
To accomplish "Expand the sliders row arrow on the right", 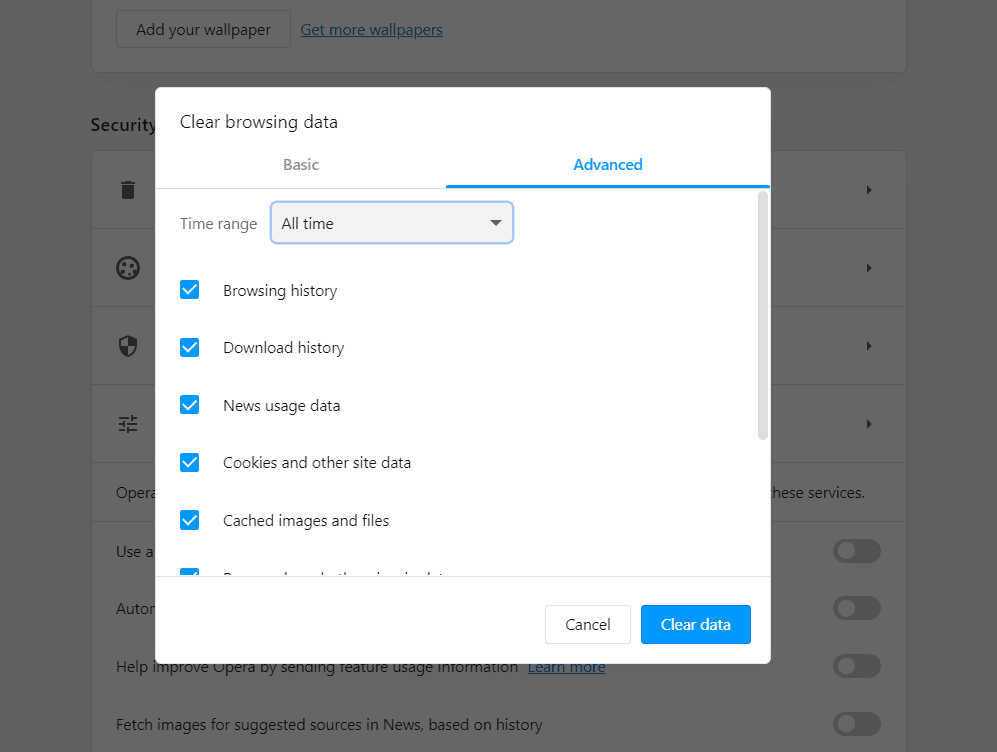I will point(869,424).
